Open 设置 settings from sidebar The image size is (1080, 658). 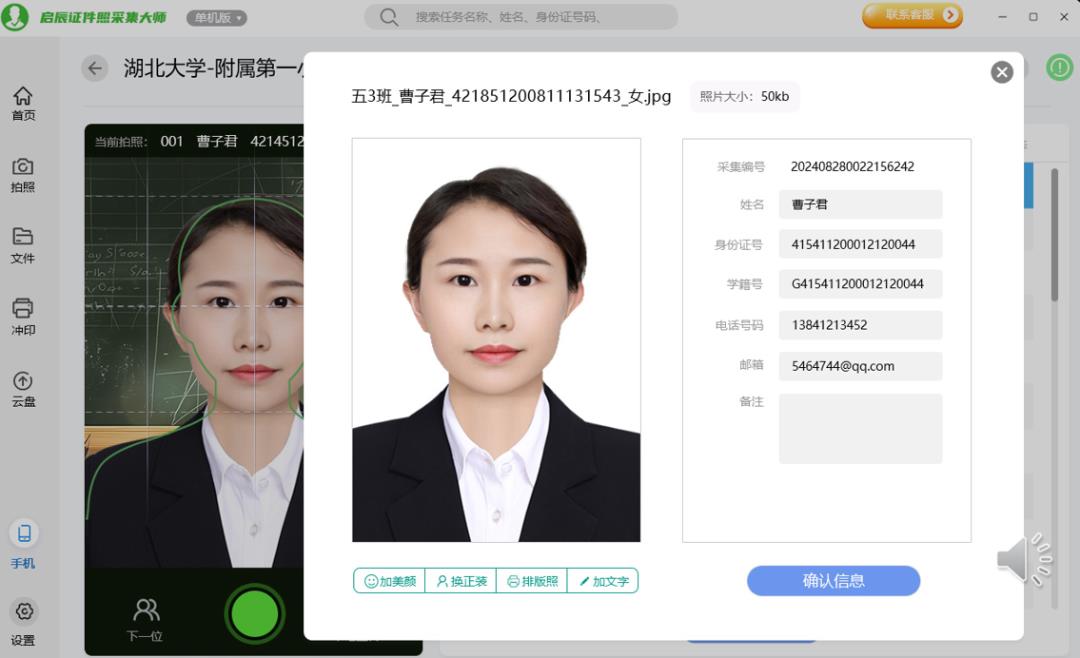[x=23, y=621]
